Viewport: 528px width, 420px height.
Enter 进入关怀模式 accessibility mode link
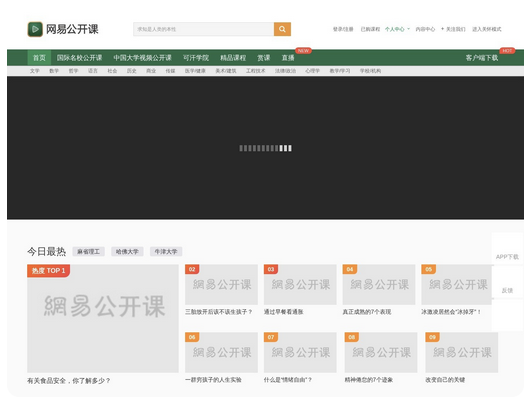pyautogui.click(x=487, y=29)
